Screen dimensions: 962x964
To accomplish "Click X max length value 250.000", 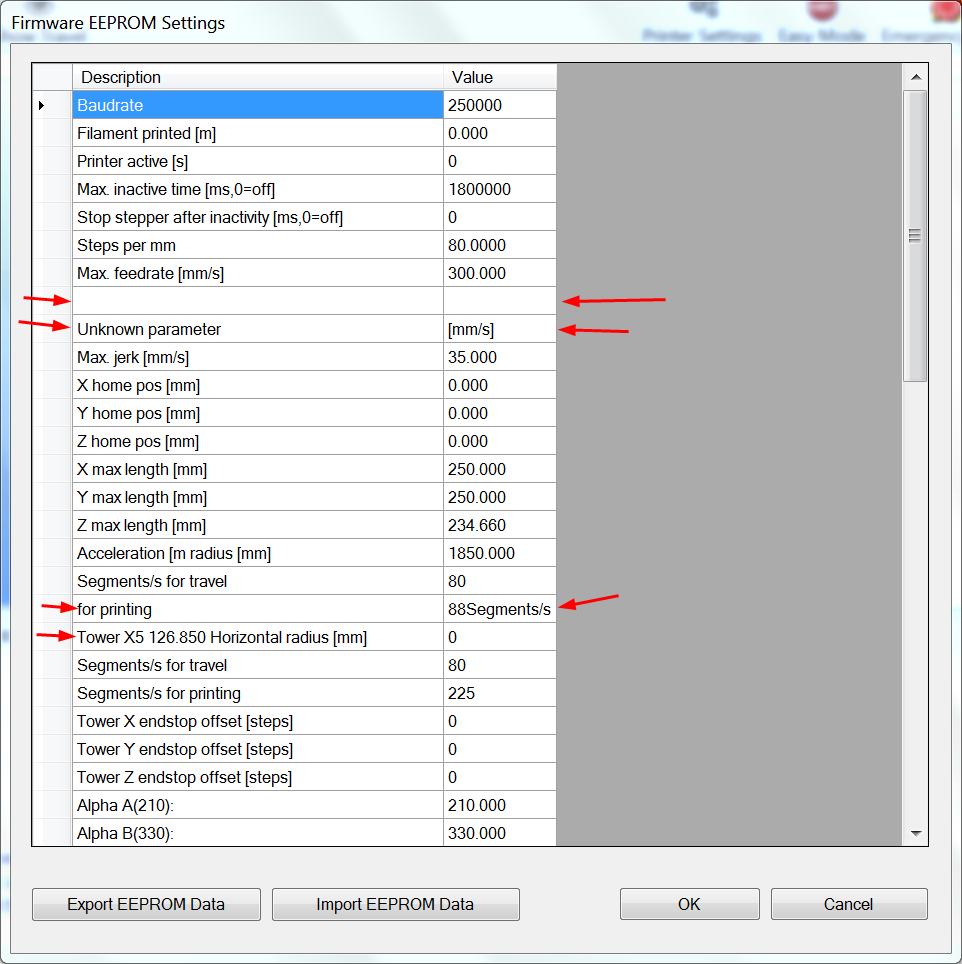I will (x=499, y=469).
